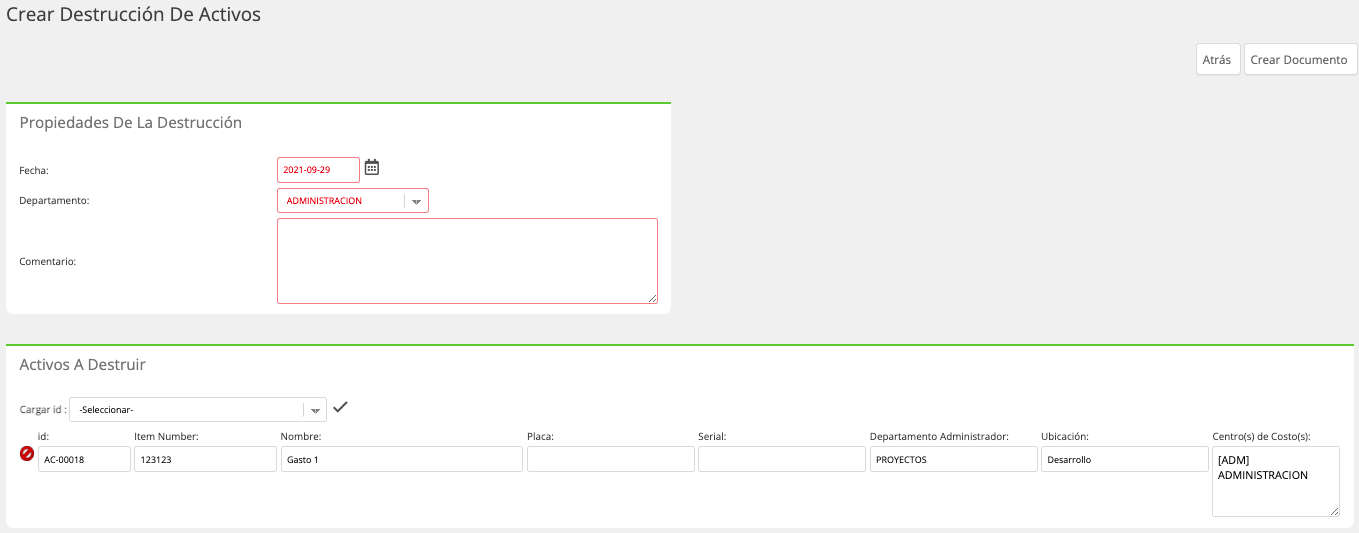1359x533 pixels.
Task: Click inside the Comentario text area
Action: pyautogui.click(x=467, y=261)
